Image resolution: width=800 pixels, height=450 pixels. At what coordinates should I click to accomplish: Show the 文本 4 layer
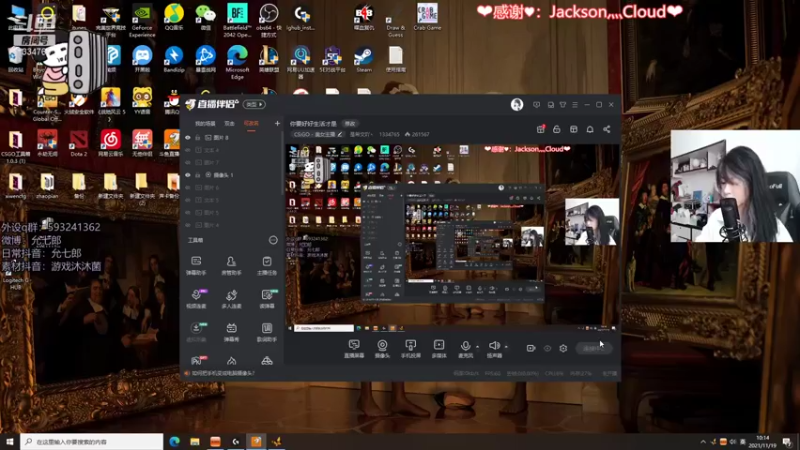[x=188, y=150]
